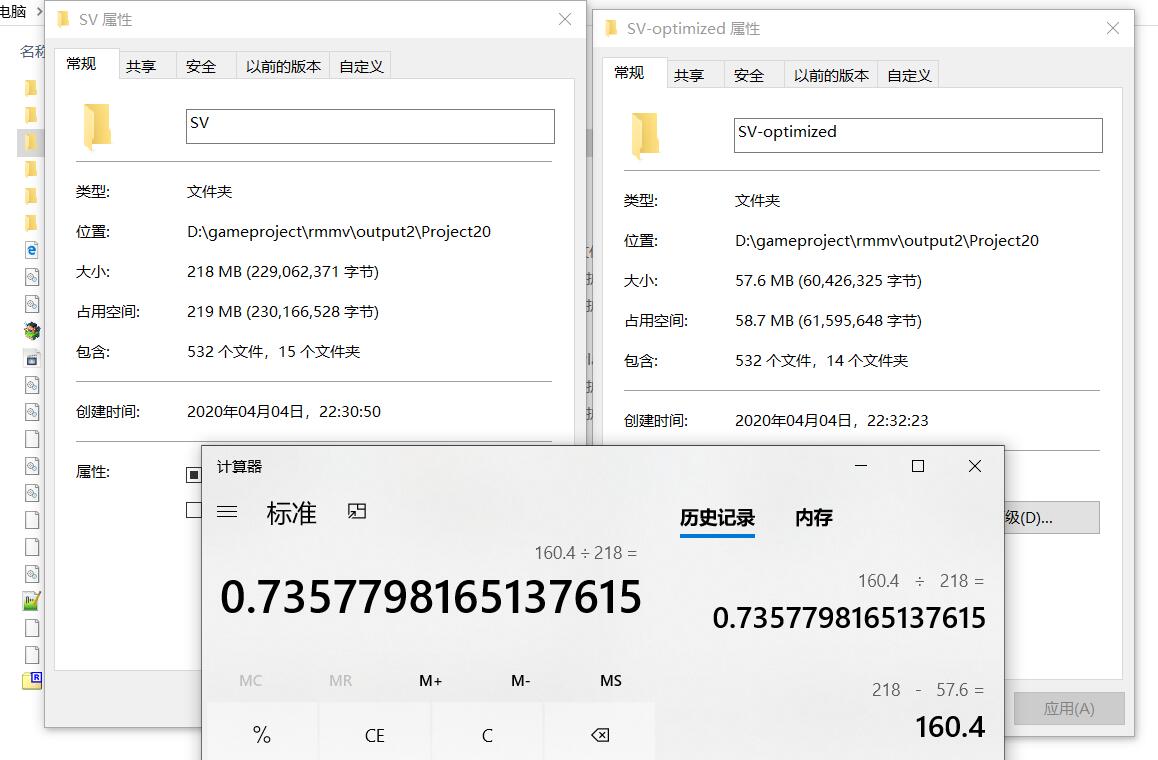Viewport: 1158px width, 760px height.
Task: Click advanced 级(D)... button in SV-optimized properties
Action: [x=1051, y=518]
